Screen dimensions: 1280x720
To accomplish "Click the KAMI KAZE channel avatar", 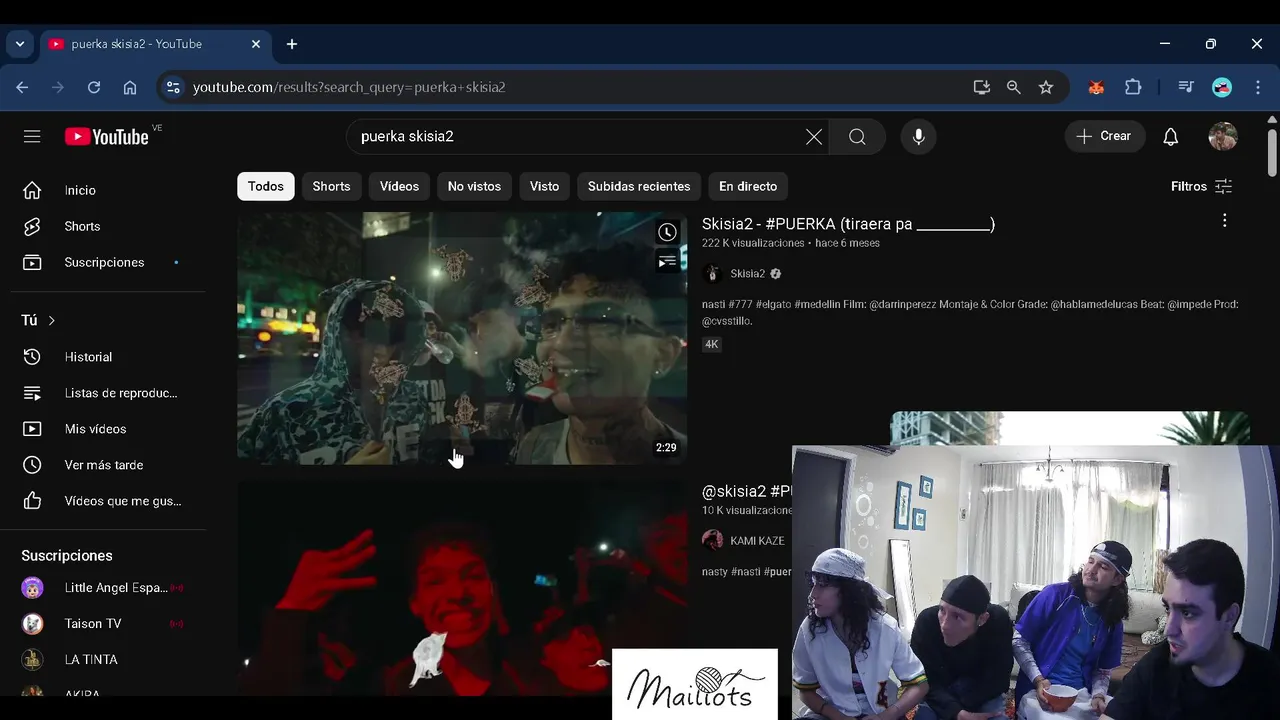I will coord(713,541).
